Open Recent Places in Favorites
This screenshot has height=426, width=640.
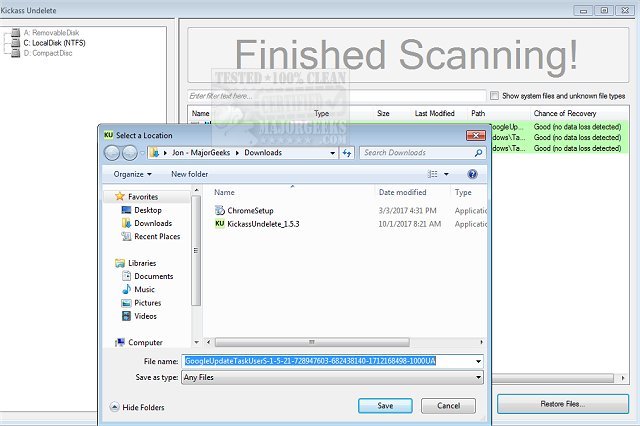[157, 236]
